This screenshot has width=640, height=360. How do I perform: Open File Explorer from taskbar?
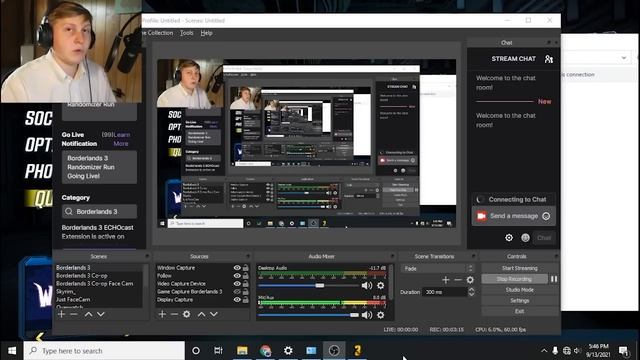[242, 351]
